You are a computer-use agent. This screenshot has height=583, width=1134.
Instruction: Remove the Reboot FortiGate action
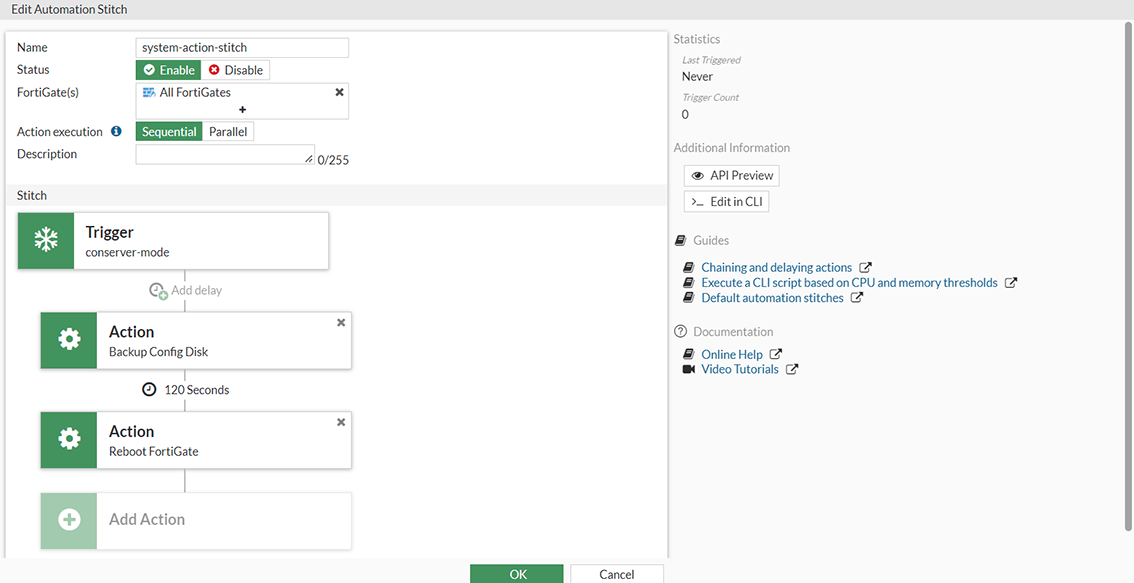click(x=341, y=422)
